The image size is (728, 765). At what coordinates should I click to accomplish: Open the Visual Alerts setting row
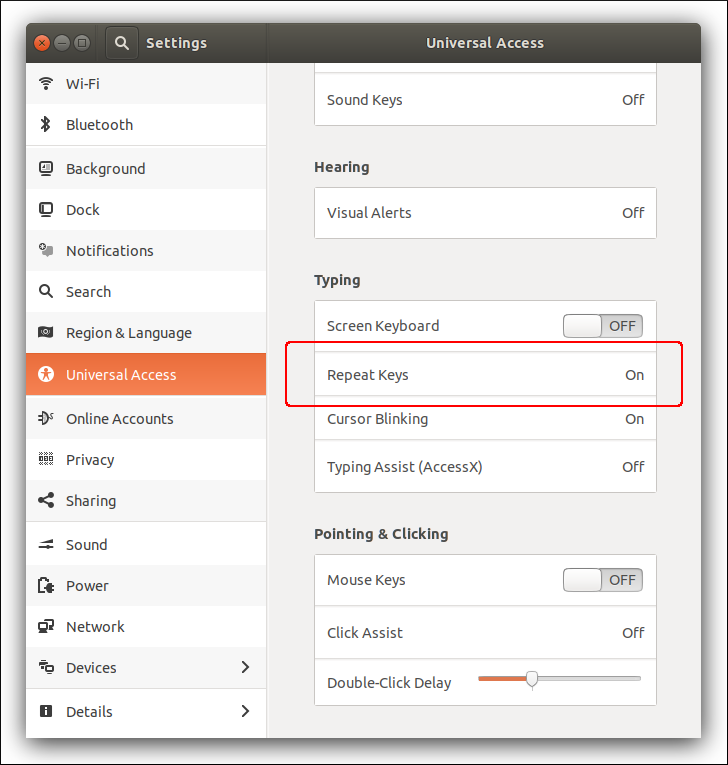coord(485,213)
